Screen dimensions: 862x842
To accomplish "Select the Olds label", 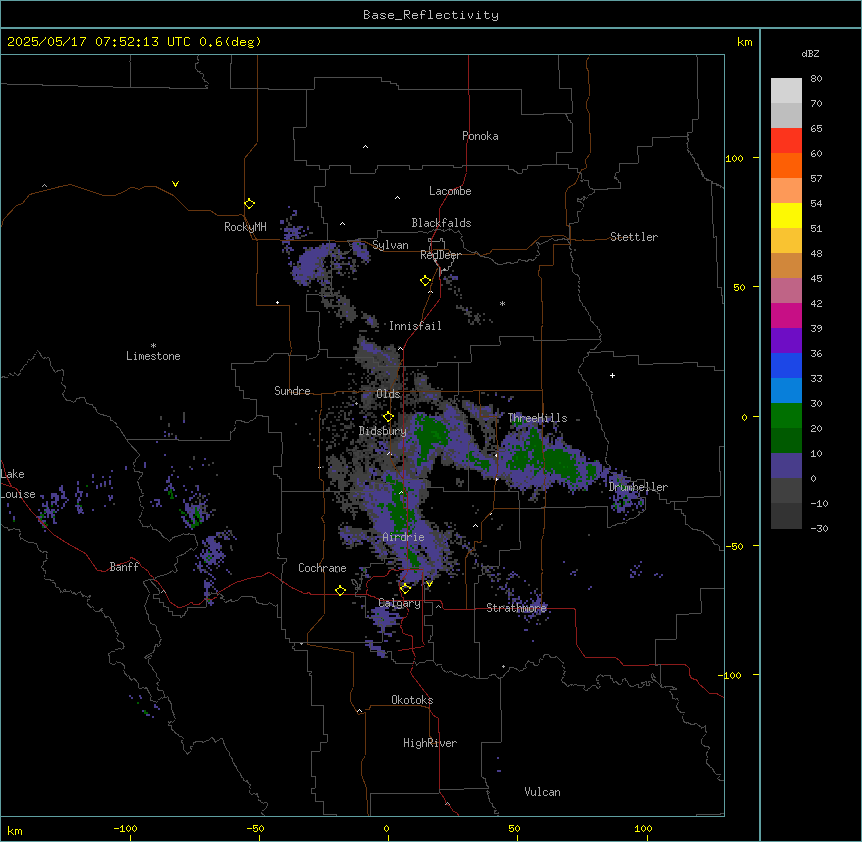I will (x=388, y=394).
